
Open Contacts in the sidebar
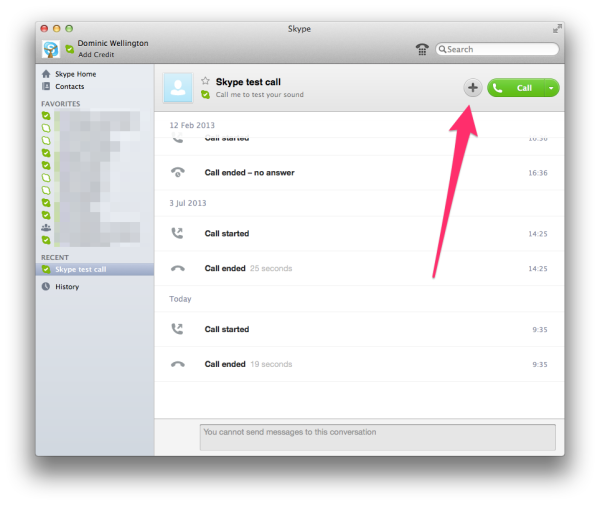(x=69, y=87)
